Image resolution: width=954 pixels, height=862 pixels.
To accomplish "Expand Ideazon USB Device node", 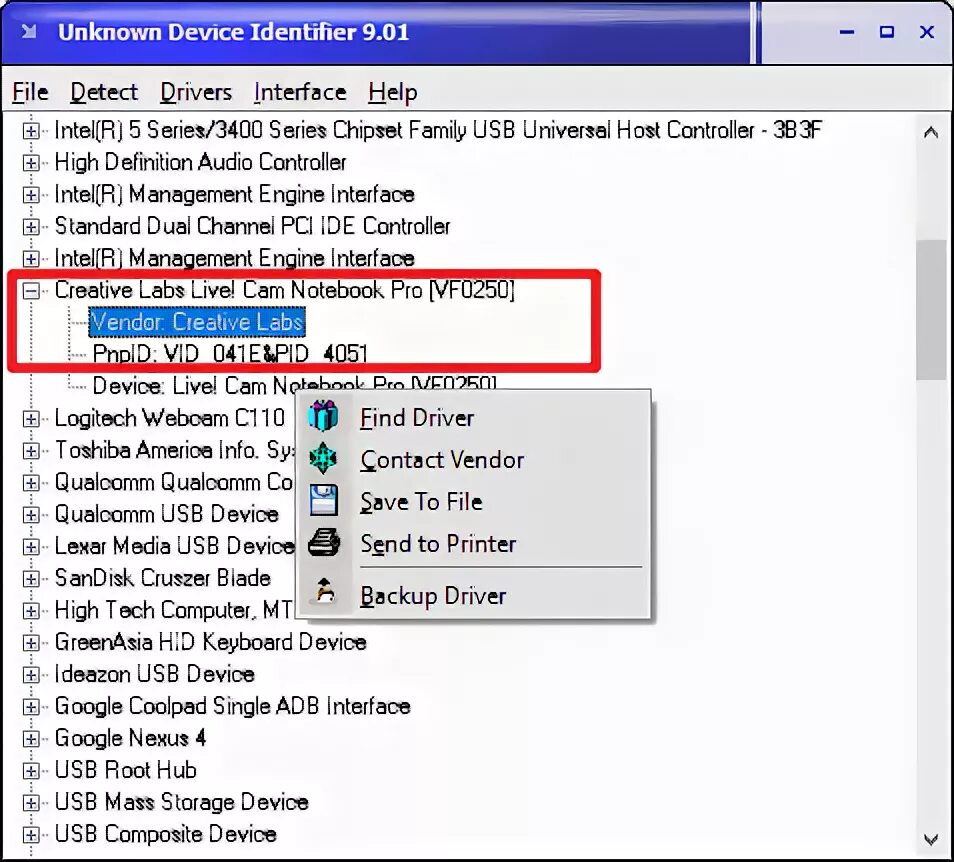I will pos(31,675).
